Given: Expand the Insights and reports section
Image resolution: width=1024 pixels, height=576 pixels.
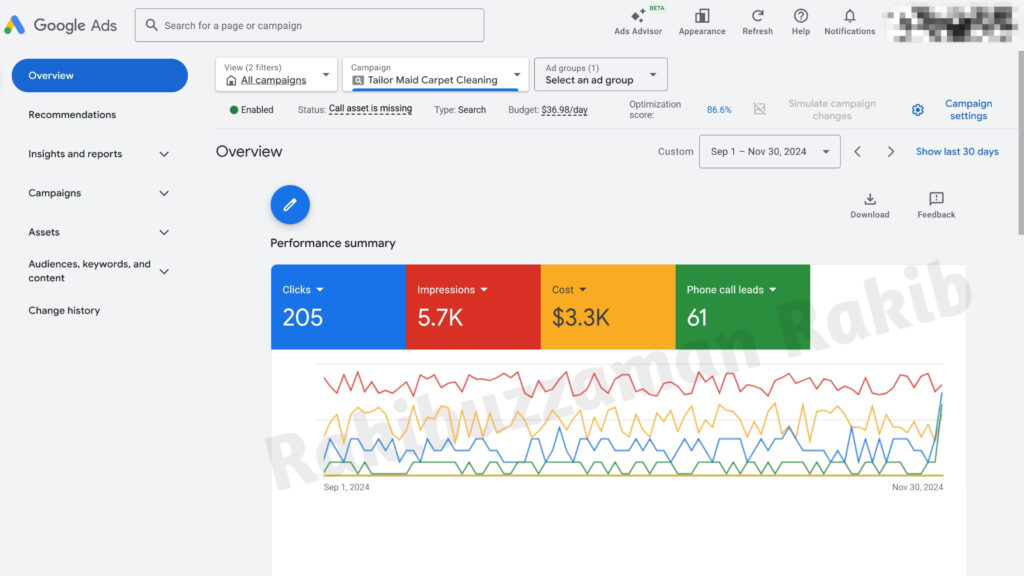Looking at the screenshot, I should [x=99, y=154].
